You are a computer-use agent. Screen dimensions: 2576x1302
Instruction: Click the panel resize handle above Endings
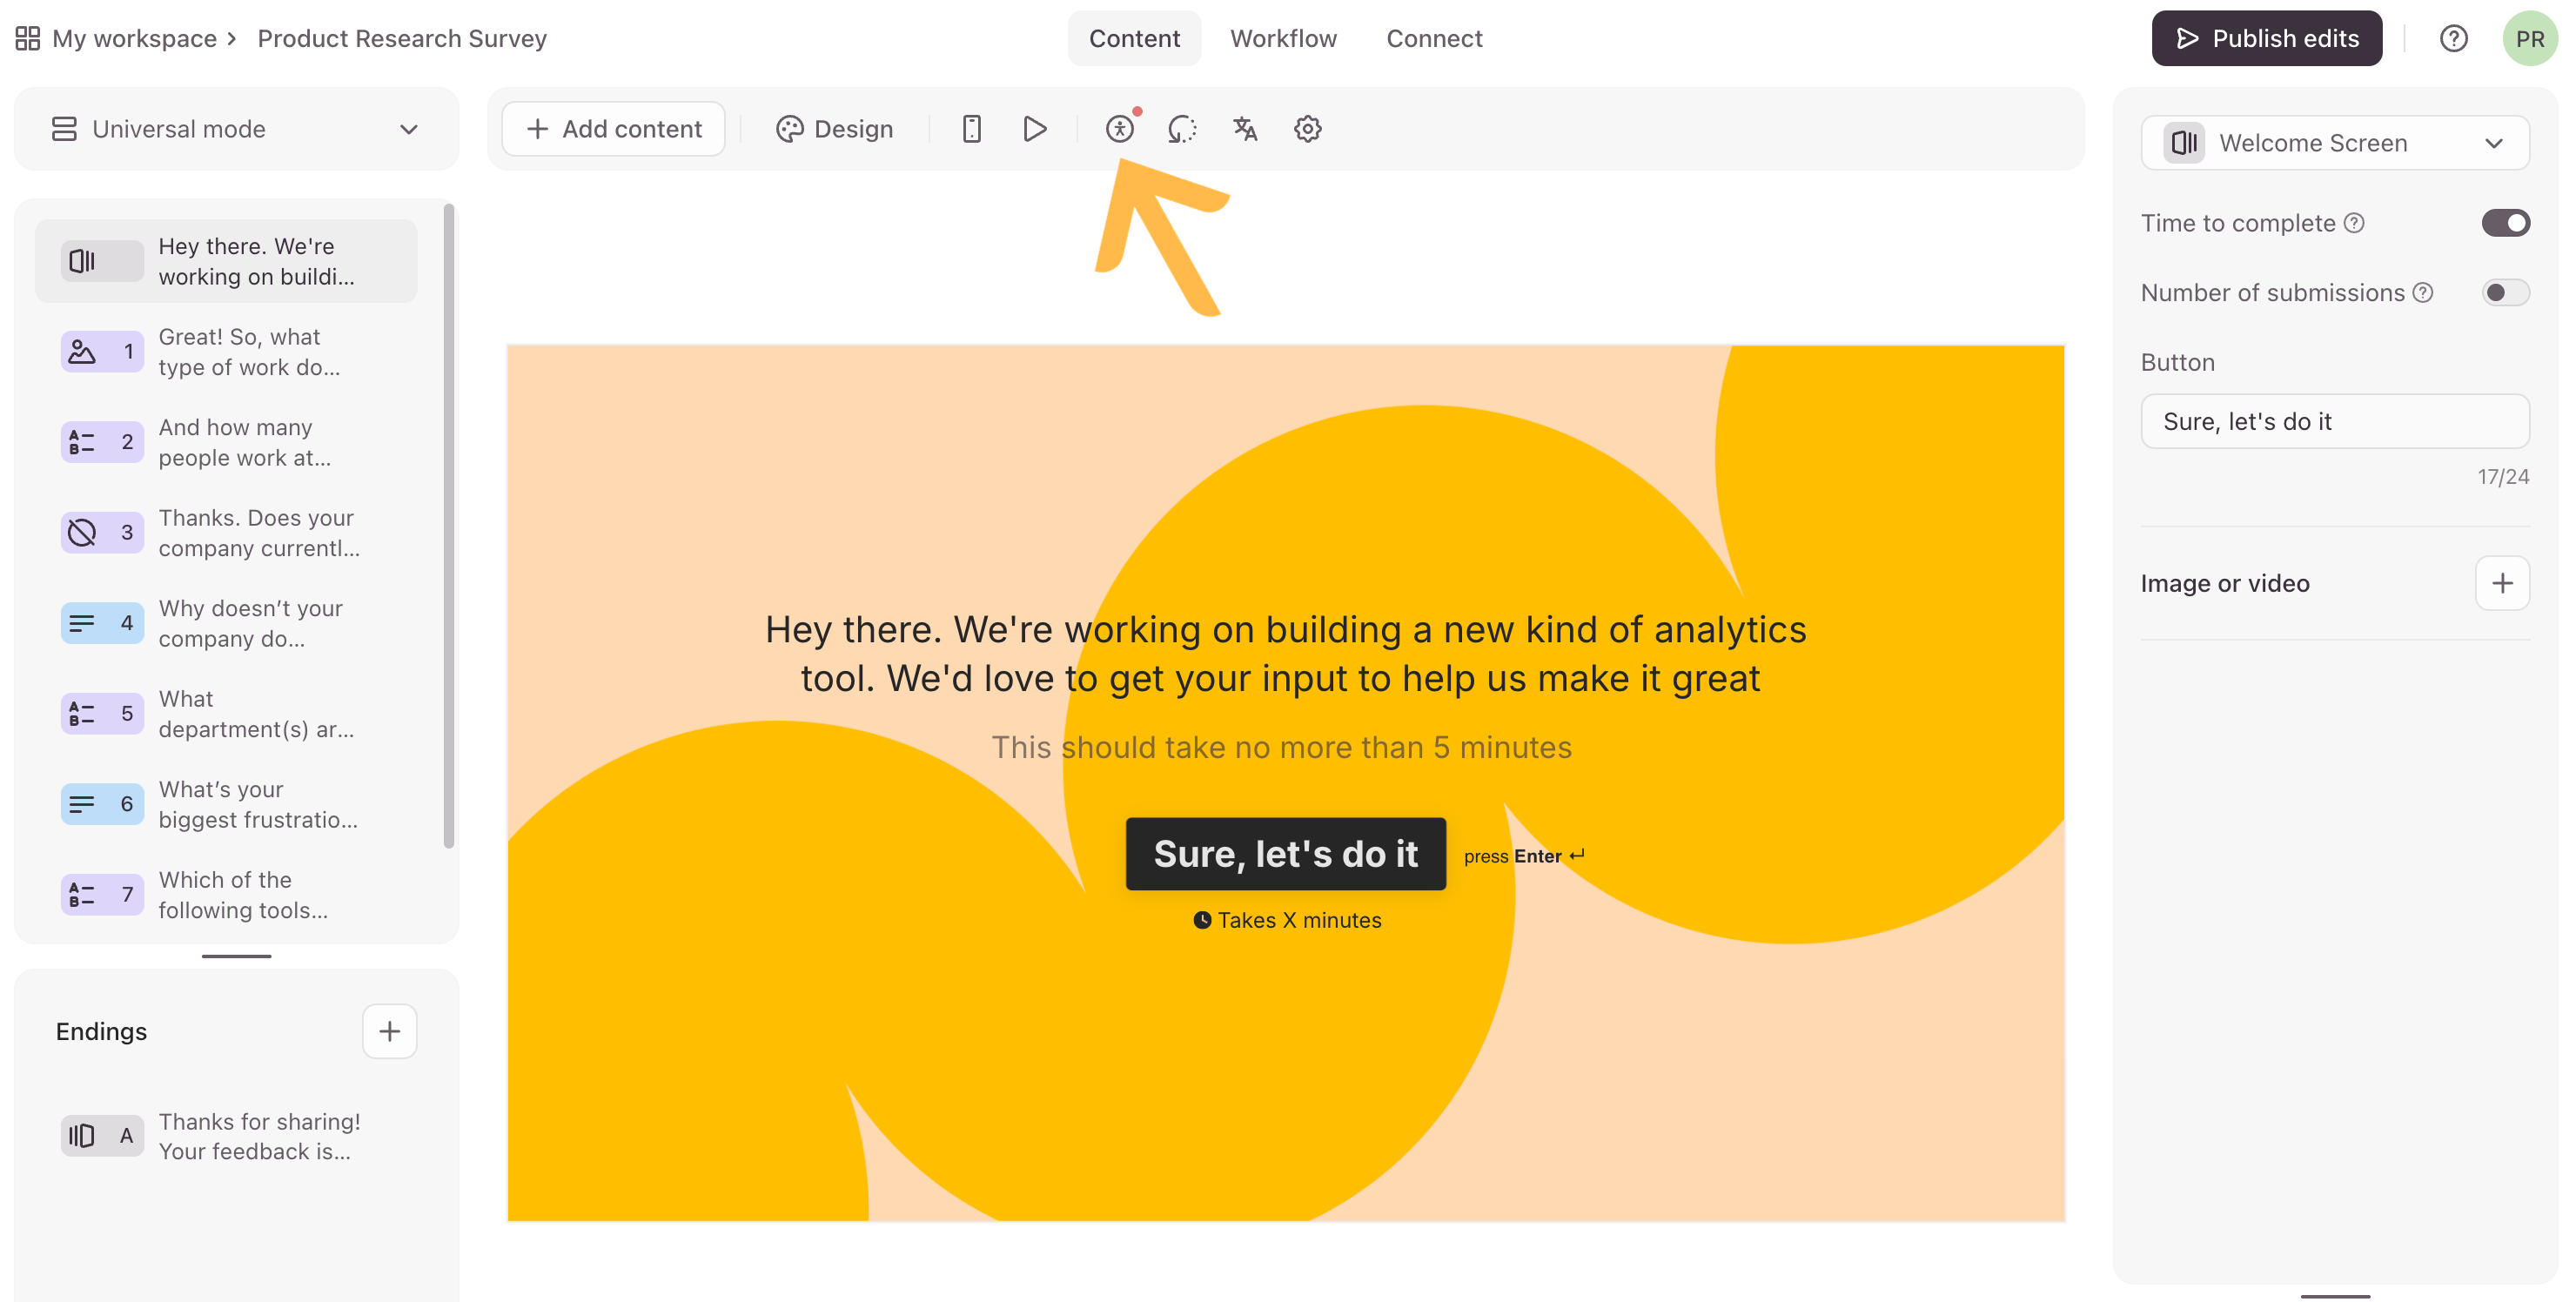(x=236, y=956)
